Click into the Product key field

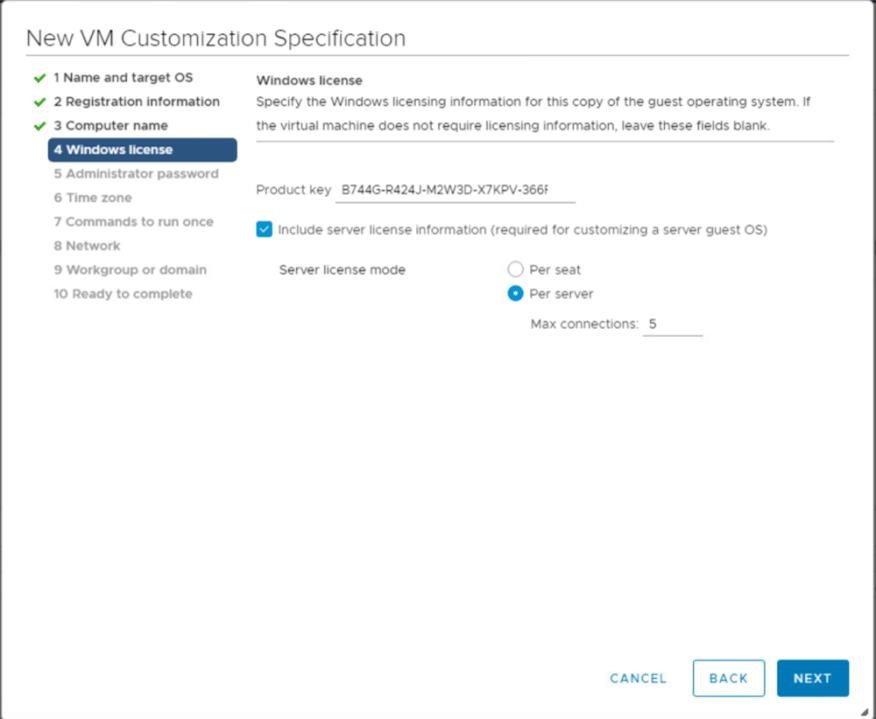[x=455, y=190]
